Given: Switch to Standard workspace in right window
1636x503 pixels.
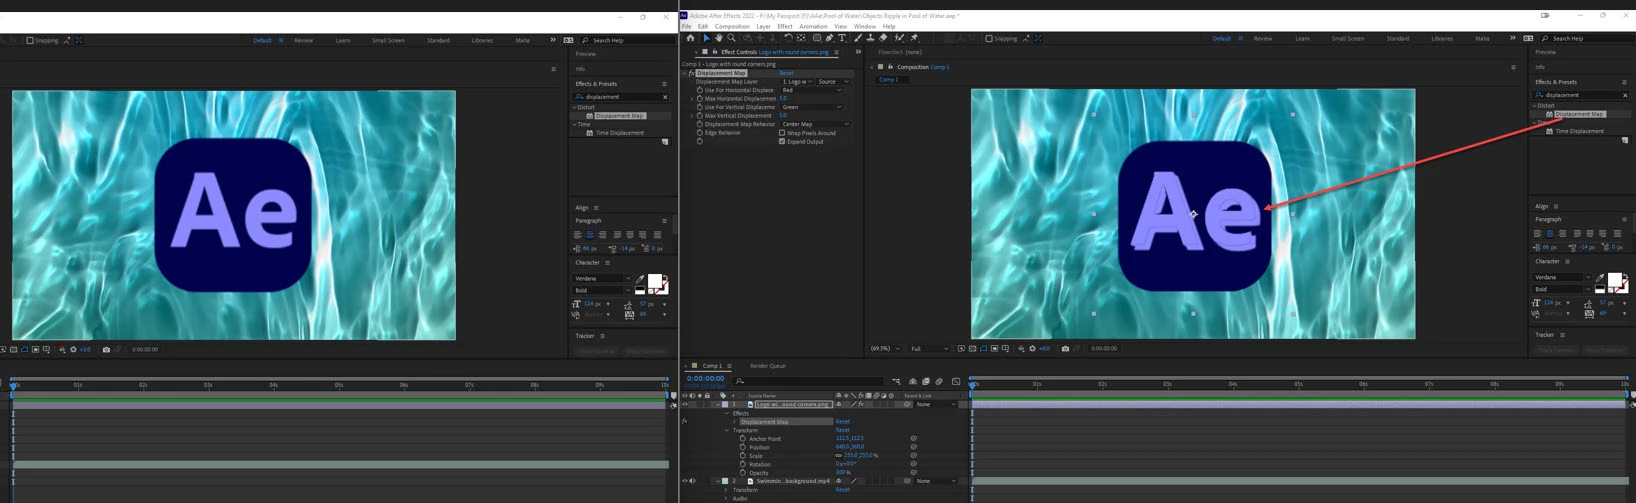Looking at the screenshot, I should pyautogui.click(x=1397, y=38).
